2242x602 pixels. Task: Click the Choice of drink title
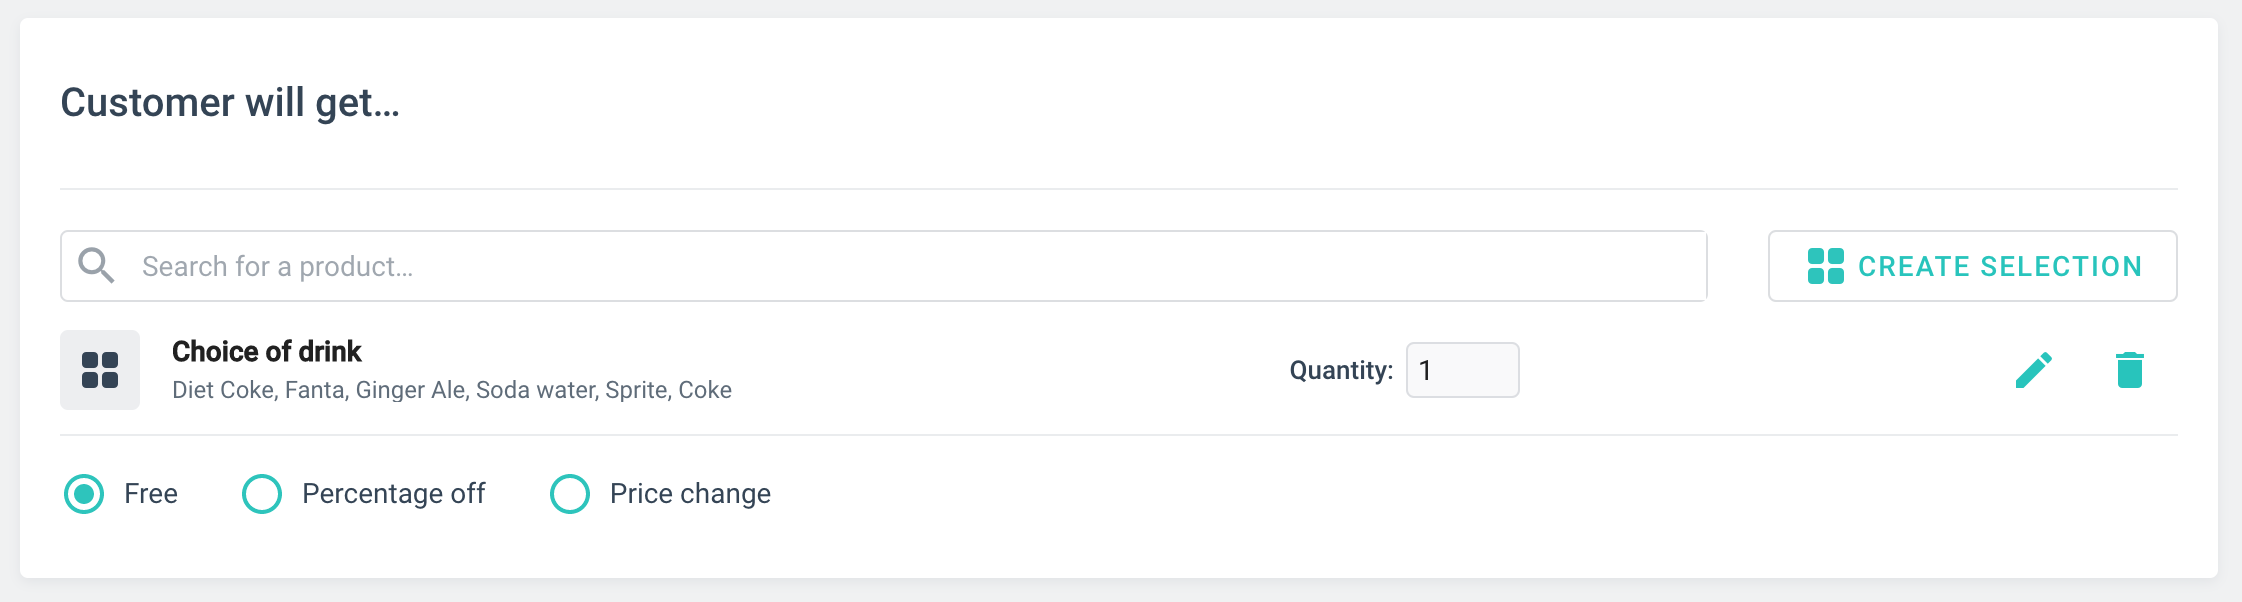click(x=266, y=352)
